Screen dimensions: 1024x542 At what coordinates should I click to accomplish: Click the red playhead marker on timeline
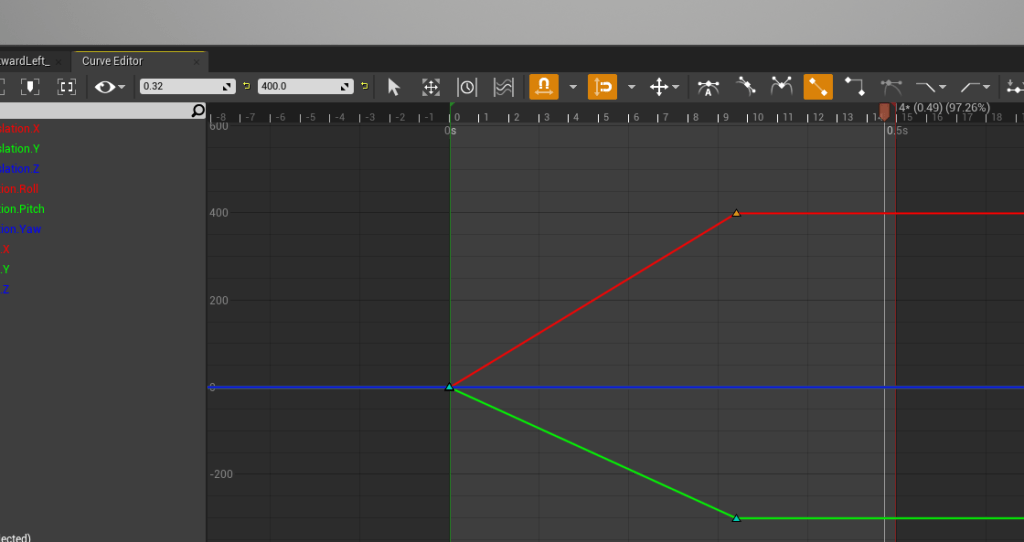click(x=884, y=110)
